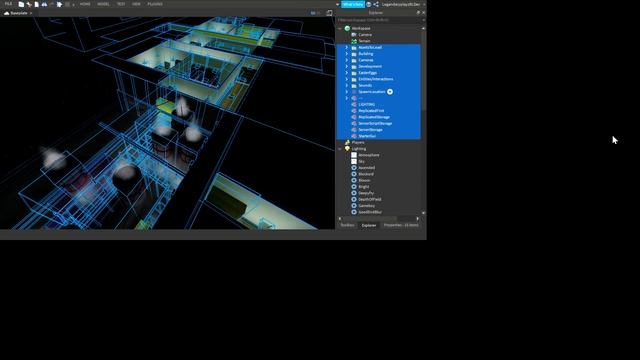Select ReplicatedFirst in the Explorer
Image resolution: width=640 pixels, height=360 pixels.
coord(371,111)
